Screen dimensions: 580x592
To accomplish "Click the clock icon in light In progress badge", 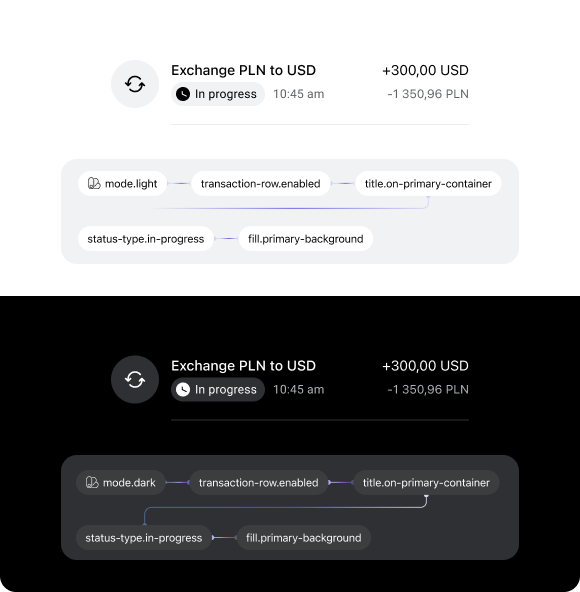I will click(x=183, y=94).
